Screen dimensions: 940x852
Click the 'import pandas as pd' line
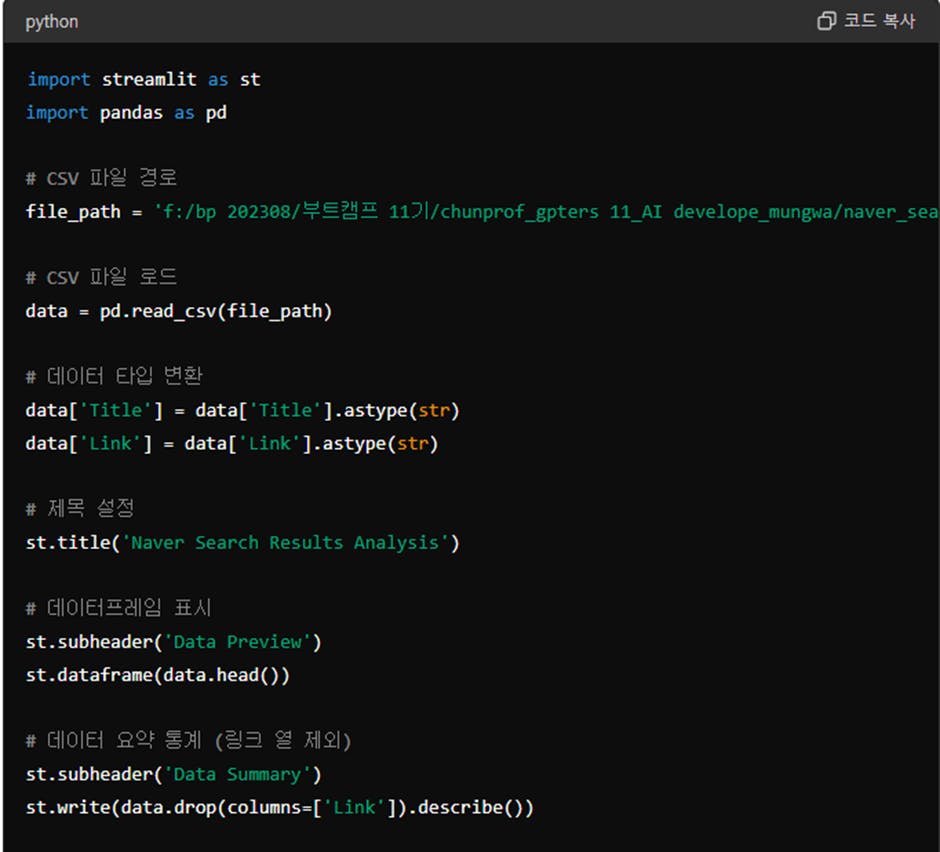coord(126,113)
